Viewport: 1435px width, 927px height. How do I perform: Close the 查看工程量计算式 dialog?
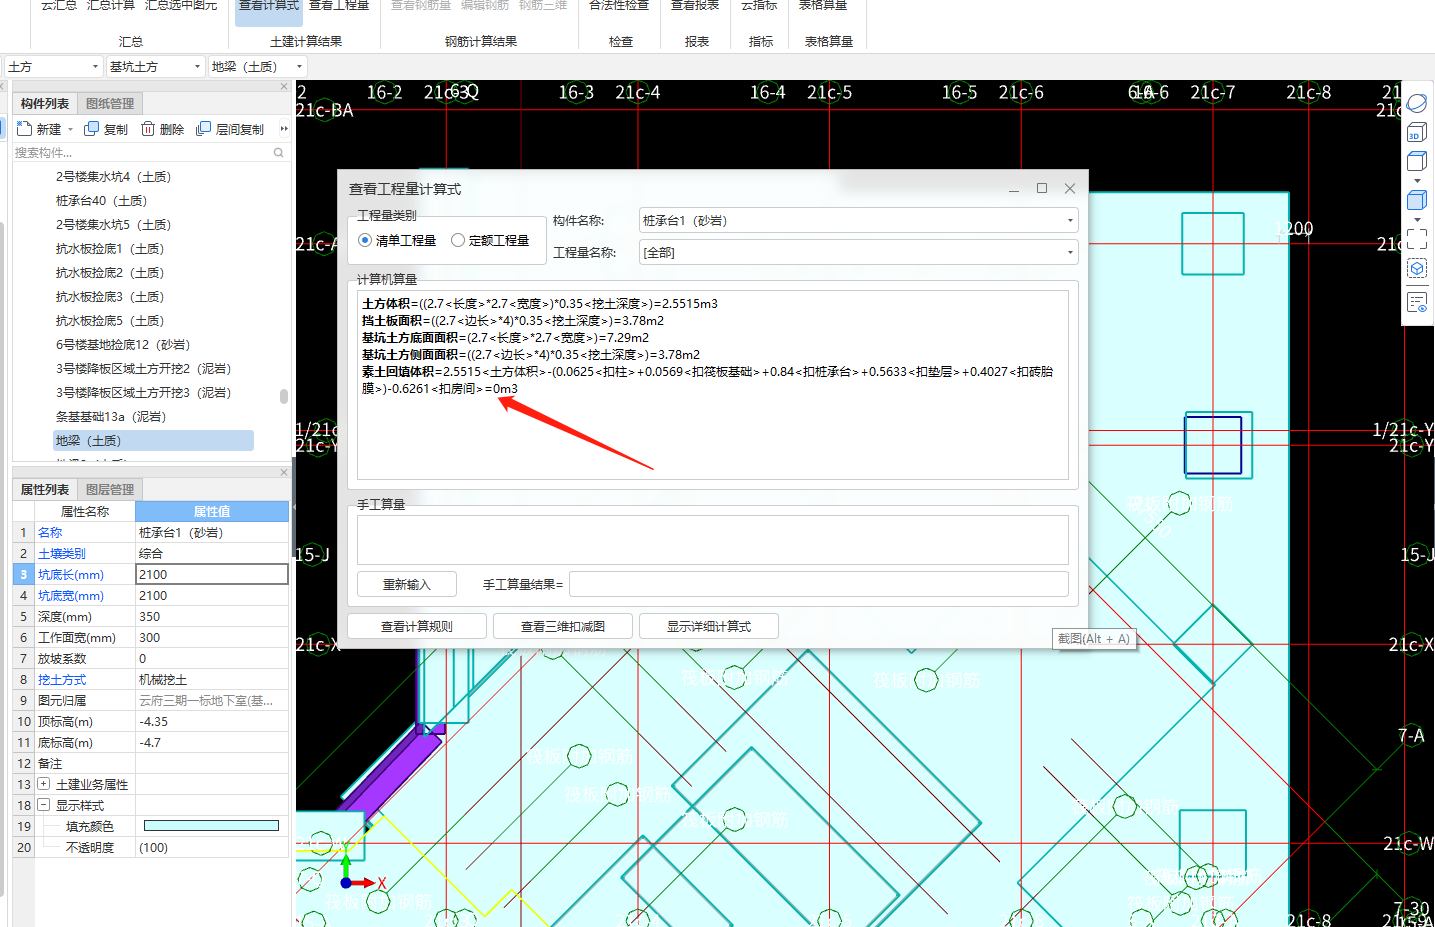pyautogui.click(x=1070, y=188)
